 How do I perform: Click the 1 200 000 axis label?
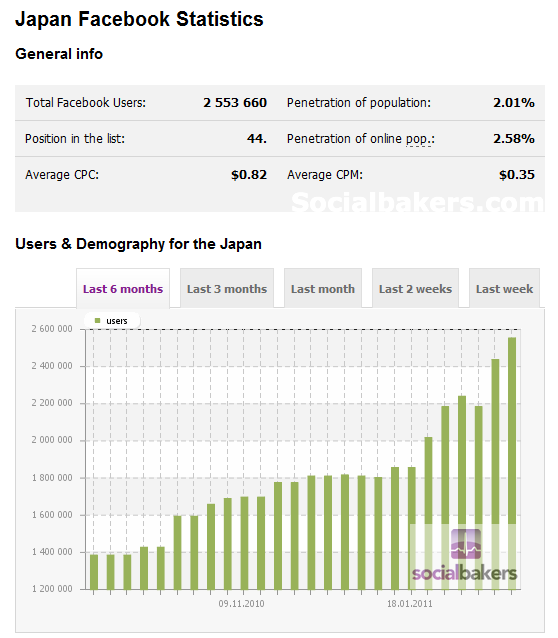point(52,589)
